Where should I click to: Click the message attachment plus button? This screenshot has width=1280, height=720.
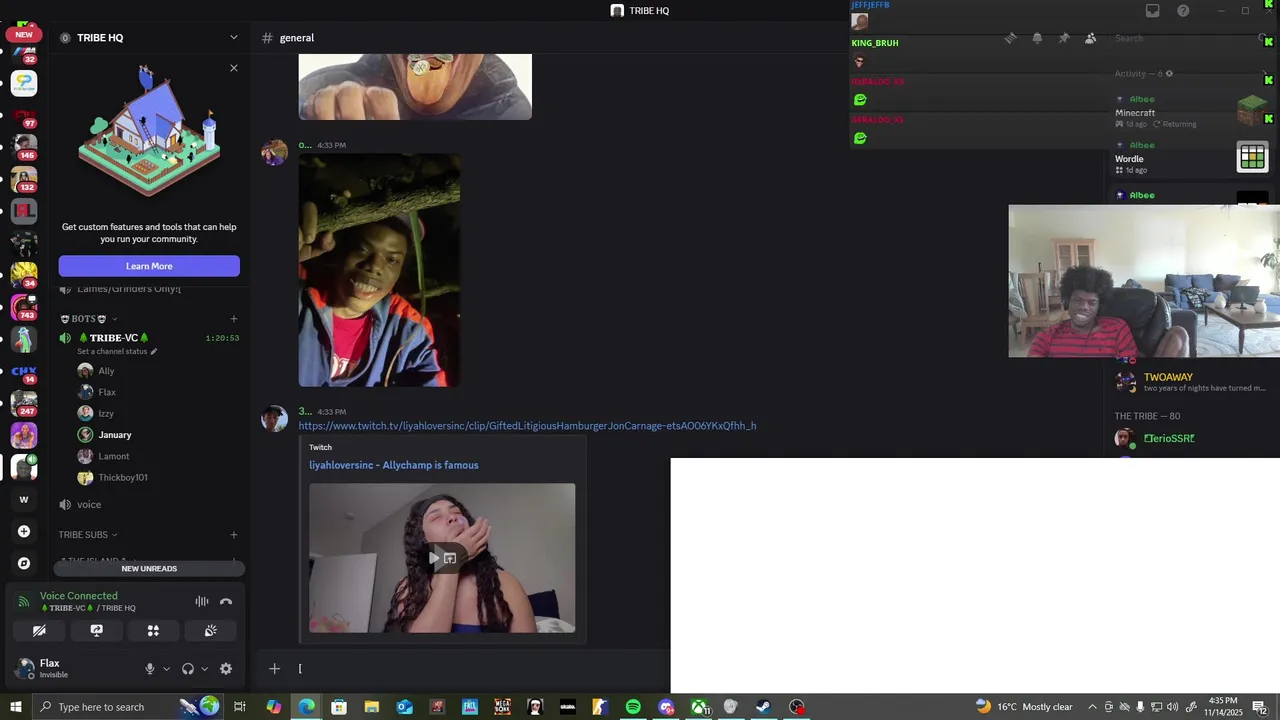point(274,669)
